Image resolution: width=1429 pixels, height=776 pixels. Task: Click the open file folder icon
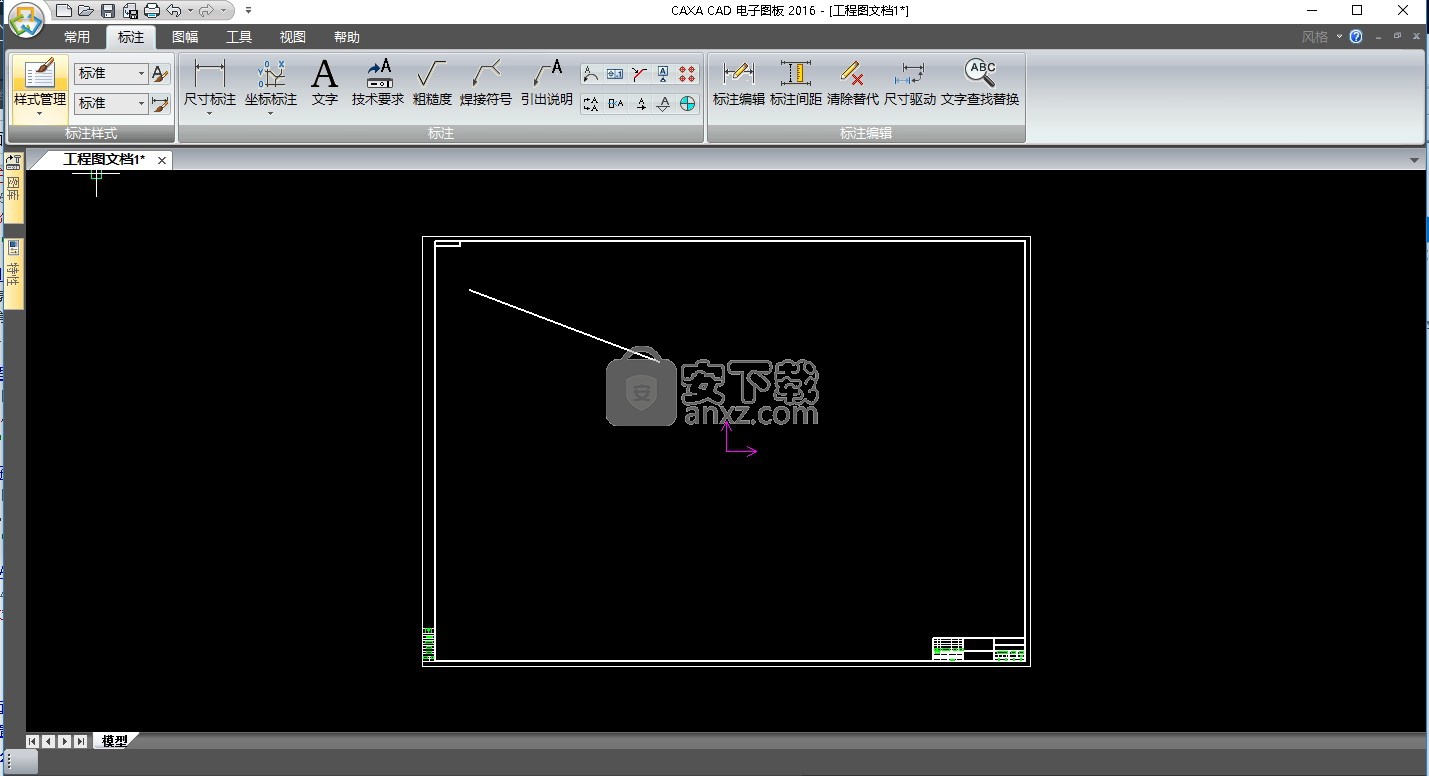click(x=86, y=11)
